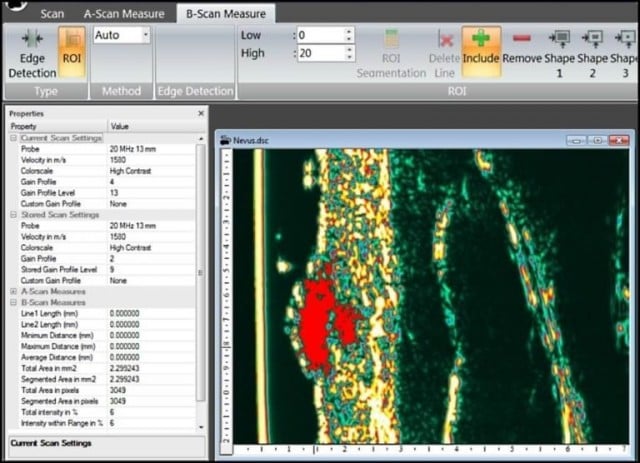This screenshot has width=640, height=463.
Task: Select the Minimum Distance (mm) row
Action: click(x=102, y=336)
